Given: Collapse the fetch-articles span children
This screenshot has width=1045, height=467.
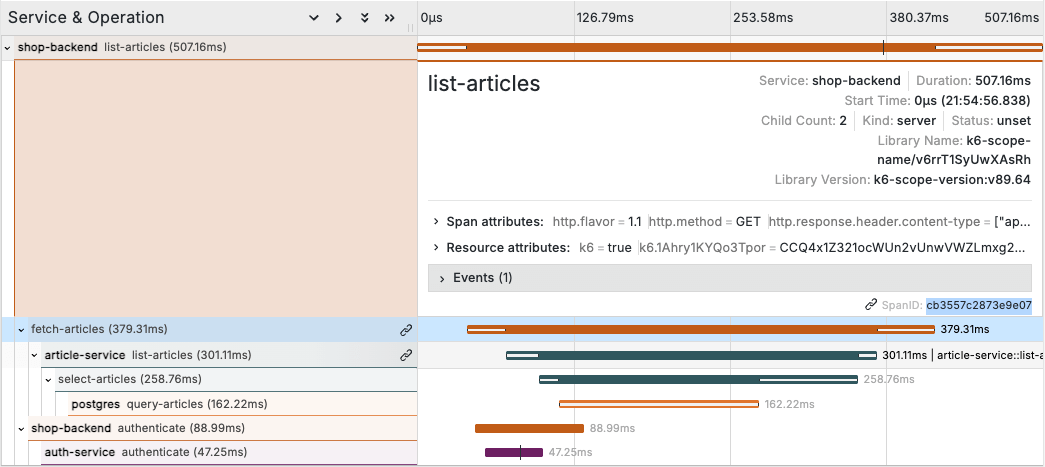Looking at the screenshot, I should [21, 329].
